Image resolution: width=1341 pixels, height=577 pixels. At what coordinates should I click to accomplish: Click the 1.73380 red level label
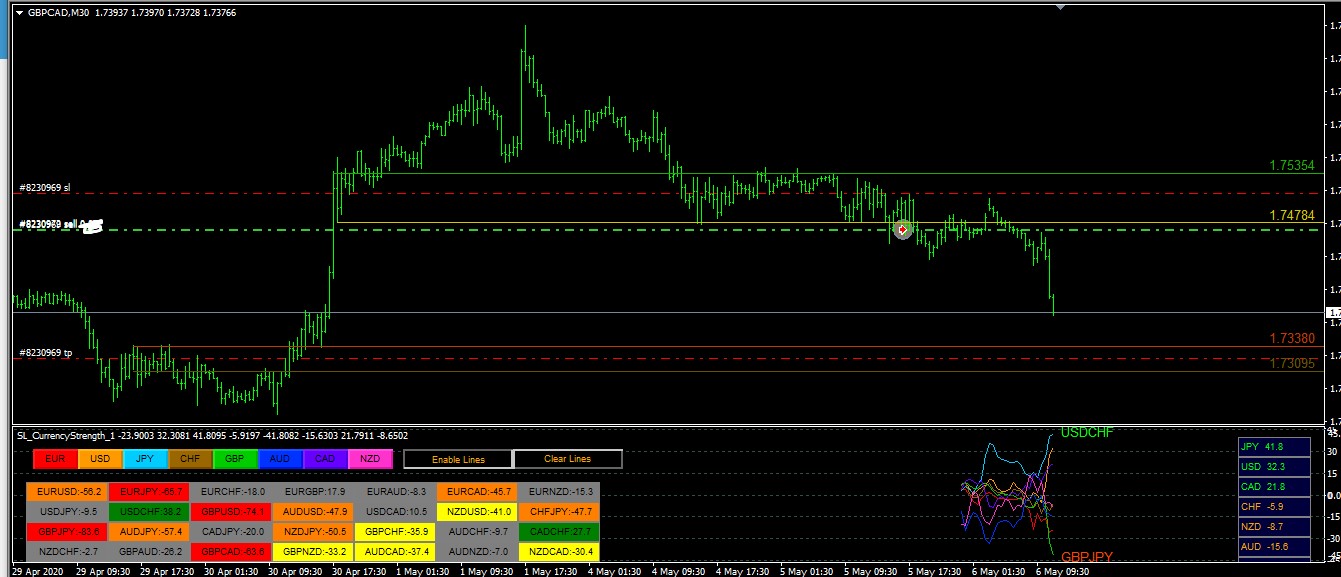tap(1291, 339)
